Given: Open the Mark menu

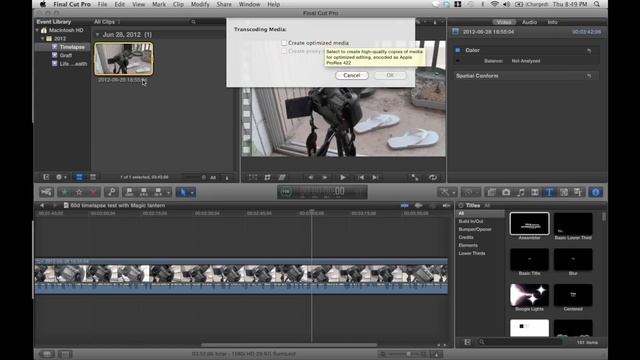Looking at the screenshot, I should pyautogui.click(x=159, y=4).
